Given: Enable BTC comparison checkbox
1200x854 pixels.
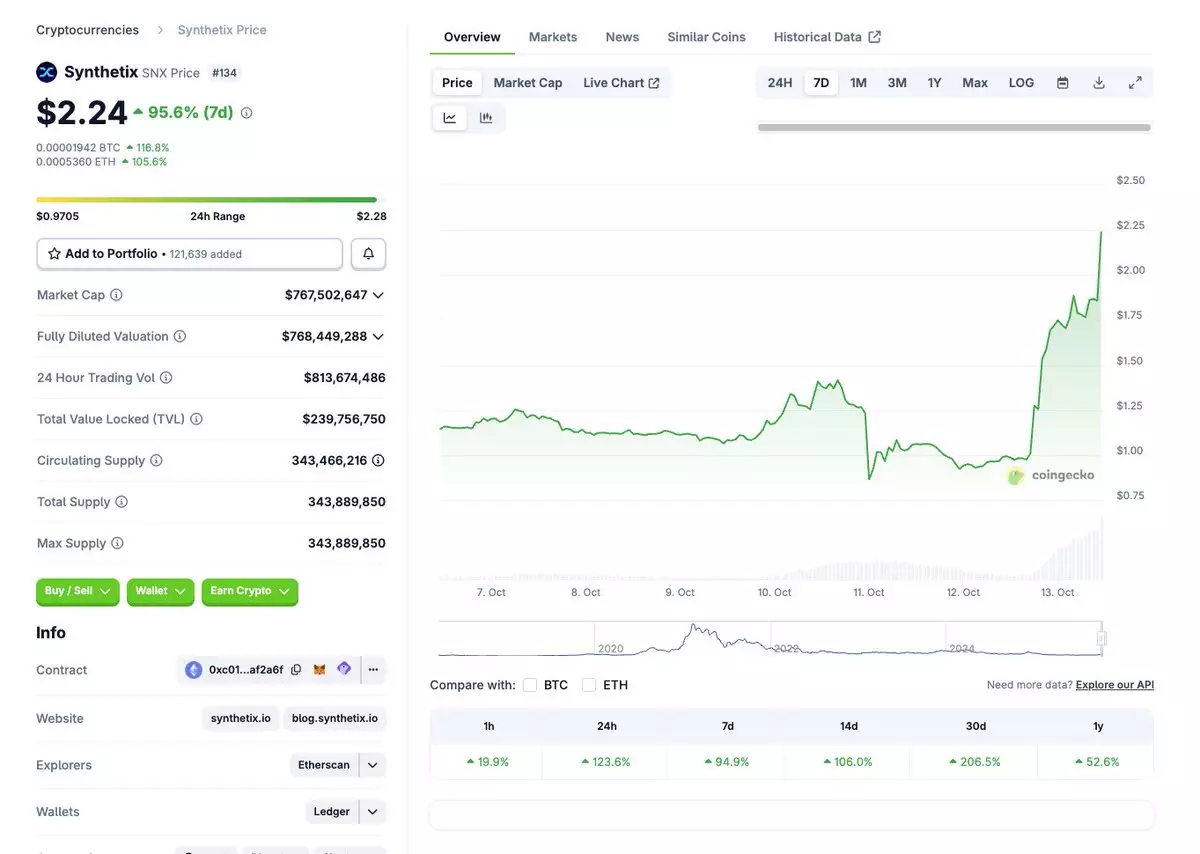Looking at the screenshot, I should tap(530, 685).
